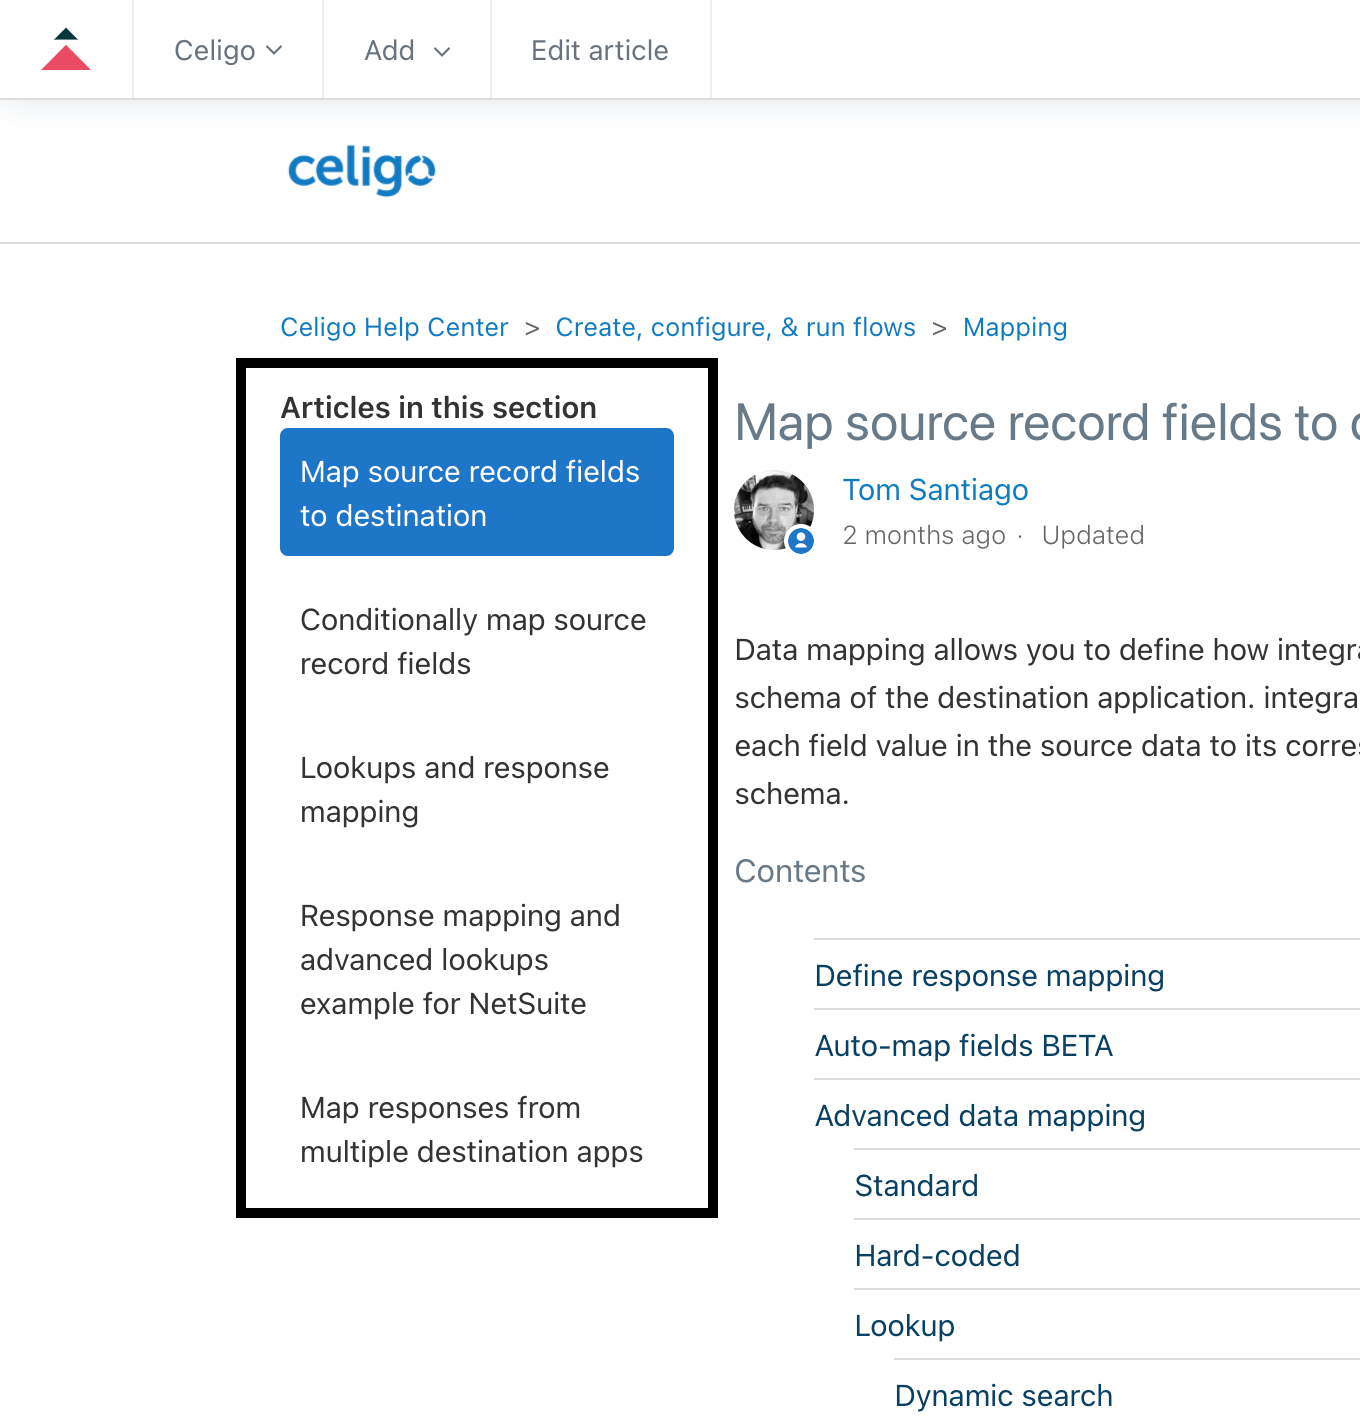Go to Create, configure, & run flows breadcrumb
Screen dimensions: 1360x1416
[735, 327]
